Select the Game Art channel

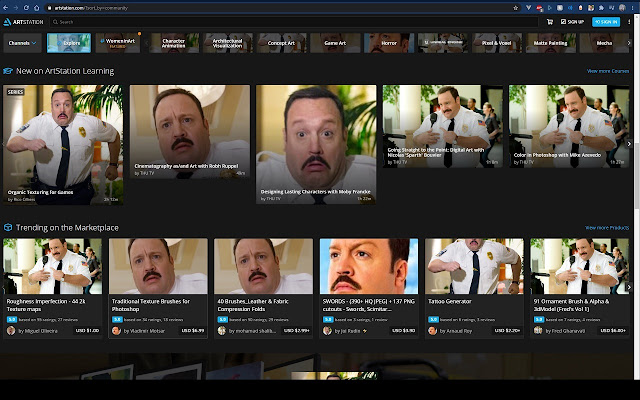tap(335, 43)
